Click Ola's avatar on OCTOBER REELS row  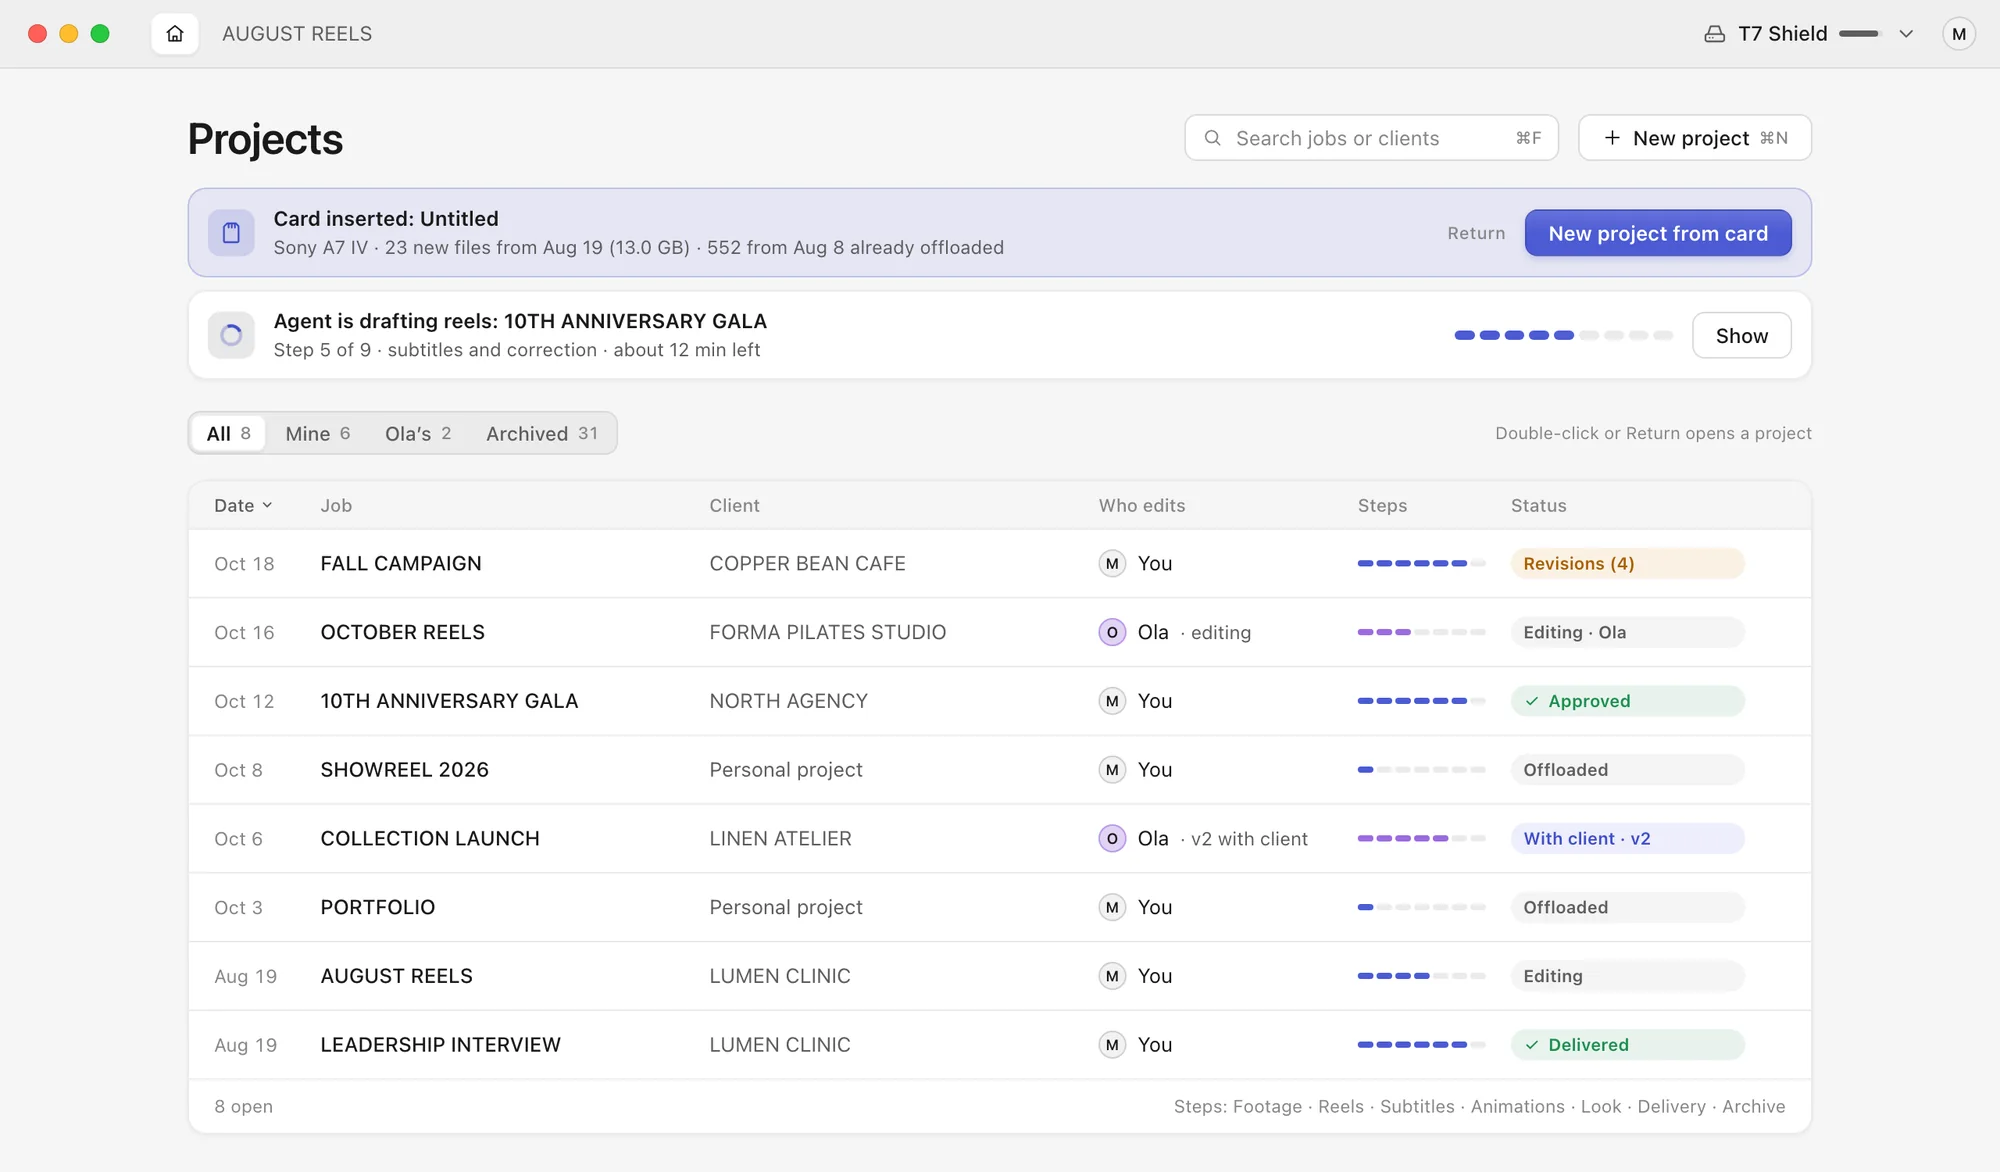tap(1112, 632)
